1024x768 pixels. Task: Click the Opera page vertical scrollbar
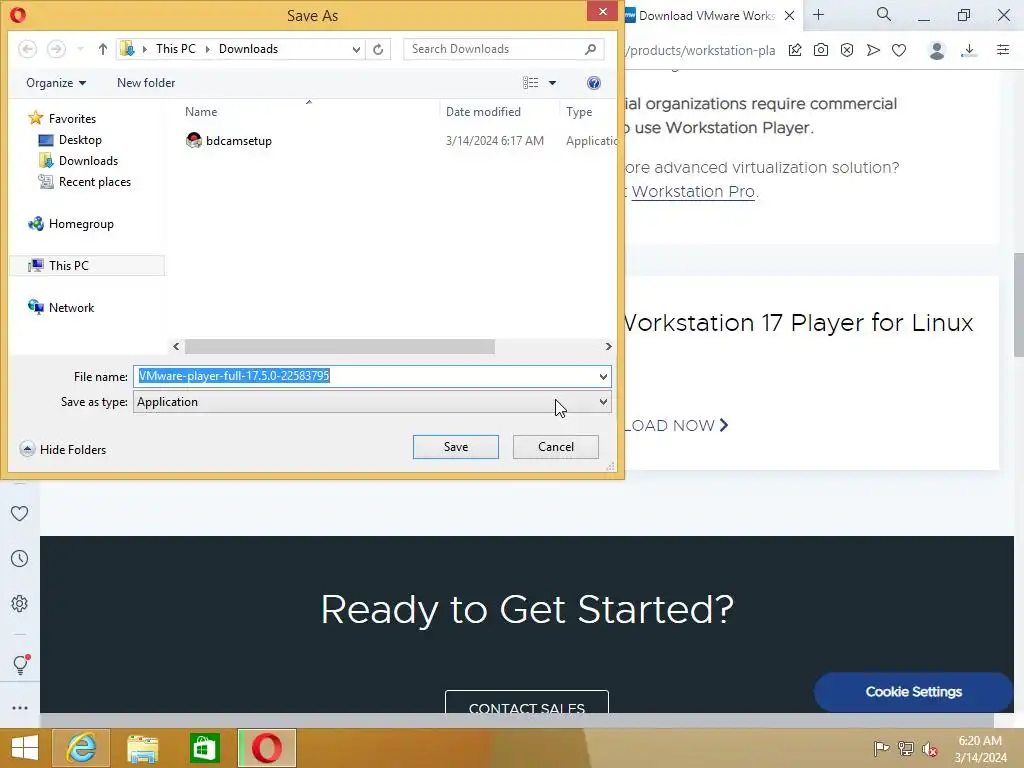pyautogui.click(x=1018, y=304)
